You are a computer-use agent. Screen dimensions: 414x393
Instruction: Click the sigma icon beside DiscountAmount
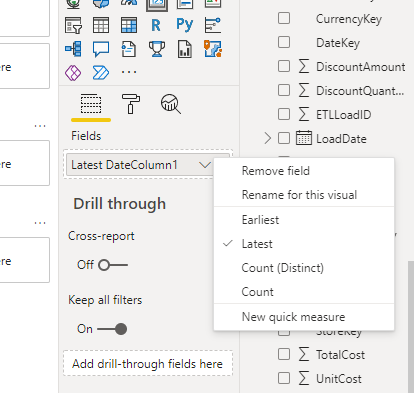304,66
